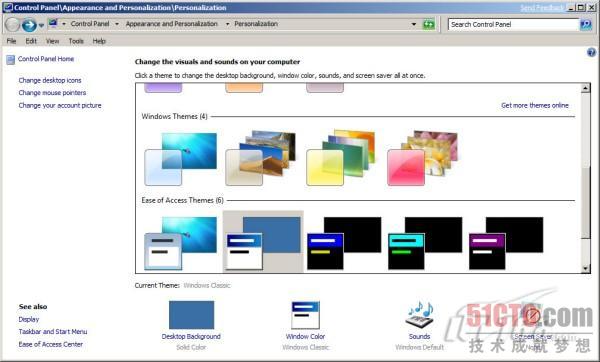Click the green Refresh button
The width and height of the screenshot is (600, 362).
[x=429, y=24]
